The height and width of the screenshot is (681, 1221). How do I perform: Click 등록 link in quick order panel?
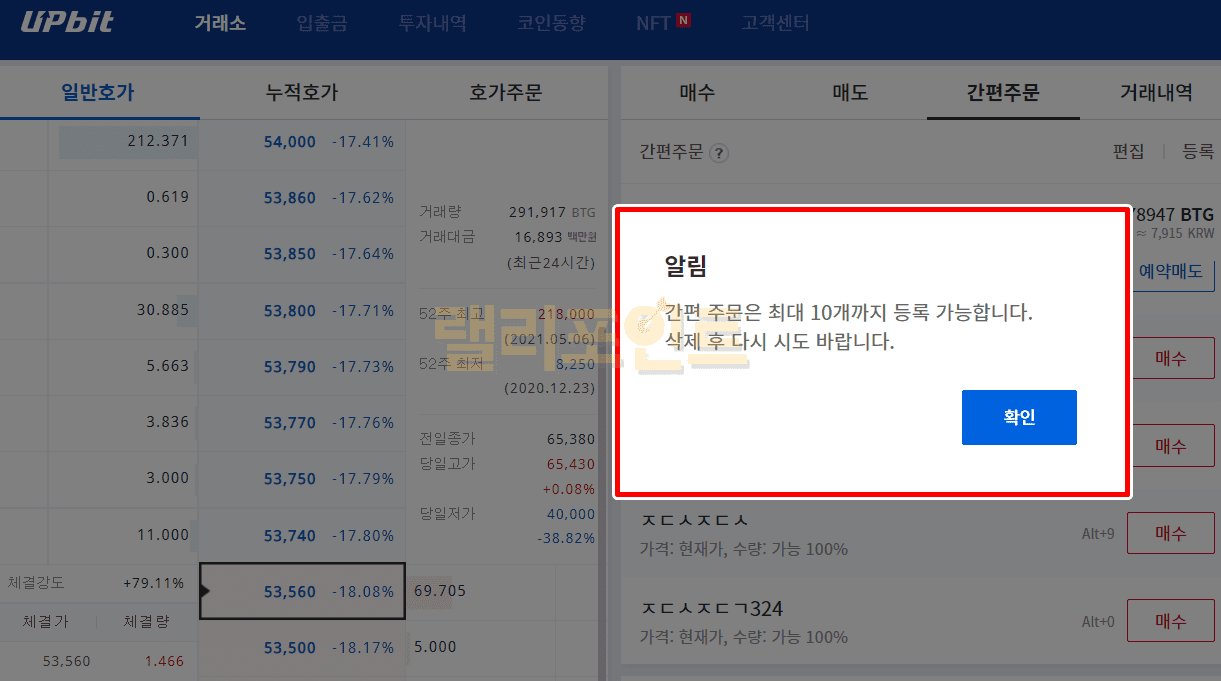click(1197, 152)
